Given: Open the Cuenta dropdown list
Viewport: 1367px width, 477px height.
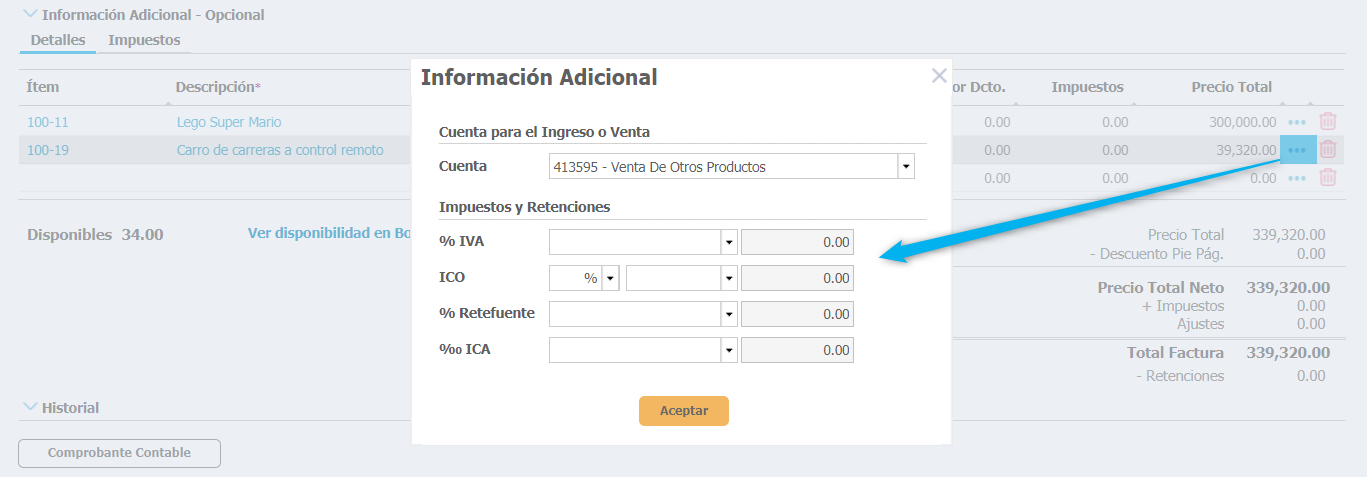Looking at the screenshot, I should tap(906, 167).
